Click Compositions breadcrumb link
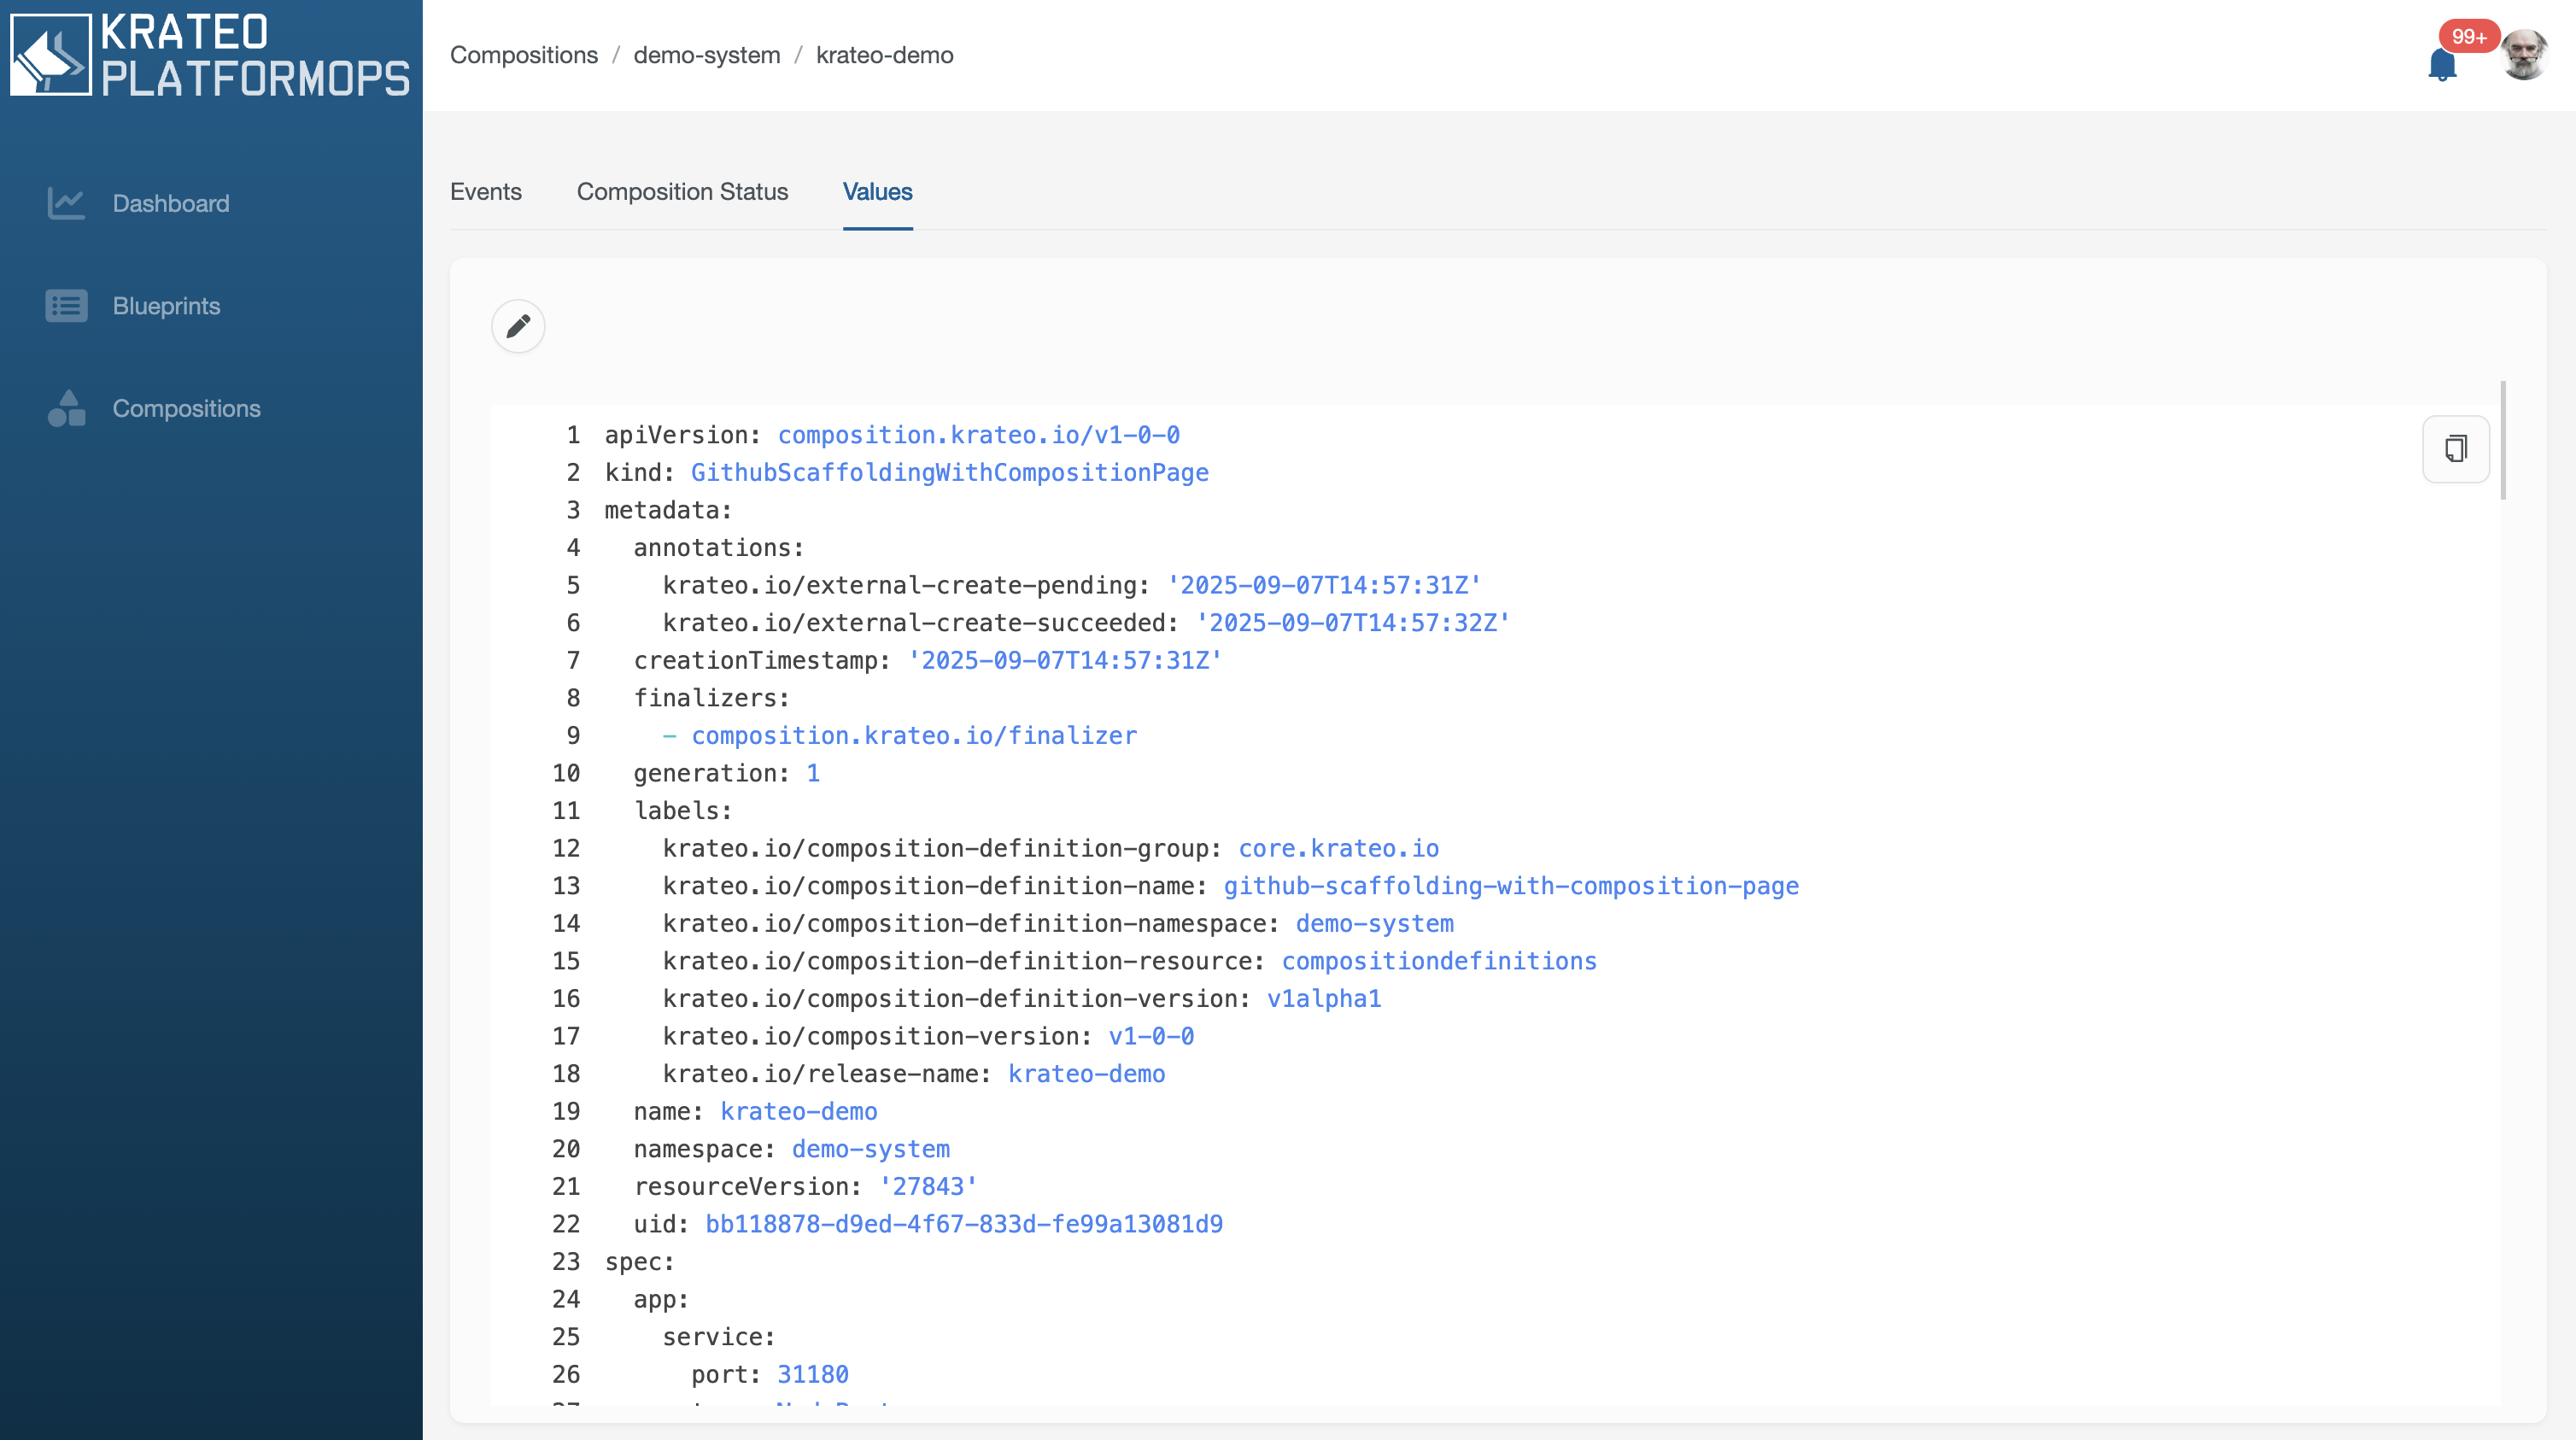Screen dimensions: 2576x1440 pyautogui.click(x=524, y=55)
